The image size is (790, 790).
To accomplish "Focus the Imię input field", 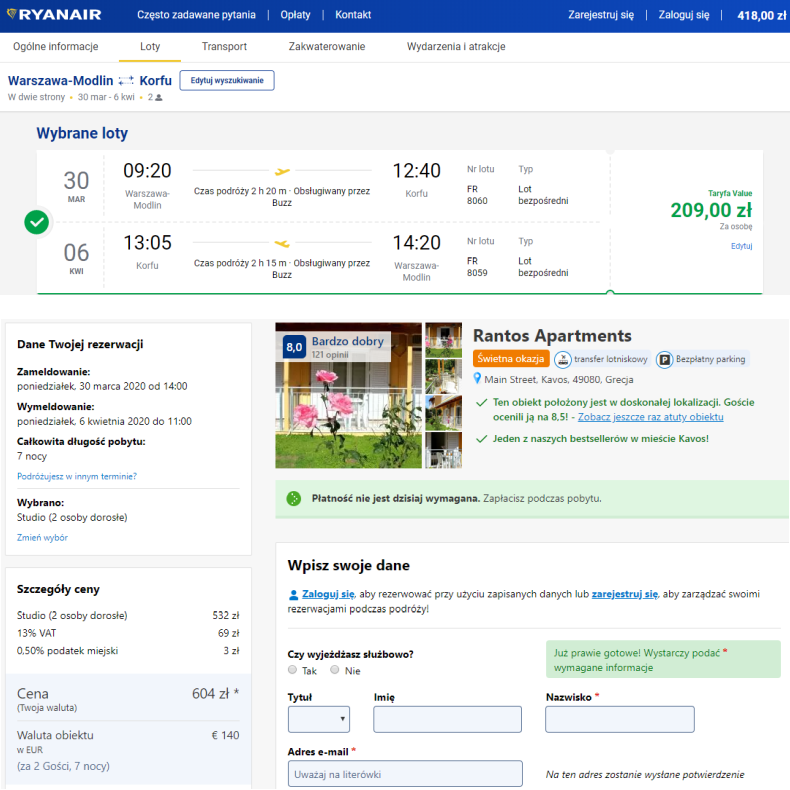I will coord(447,719).
